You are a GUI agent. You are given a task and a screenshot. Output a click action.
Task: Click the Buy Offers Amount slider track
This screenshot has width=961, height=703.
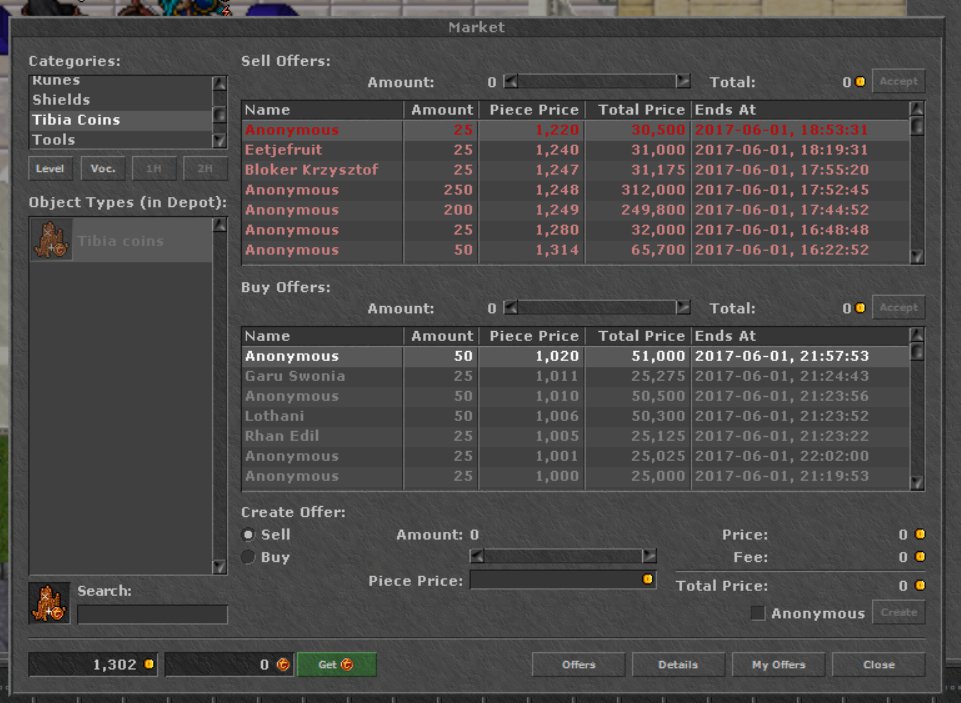[x=597, y=307]
